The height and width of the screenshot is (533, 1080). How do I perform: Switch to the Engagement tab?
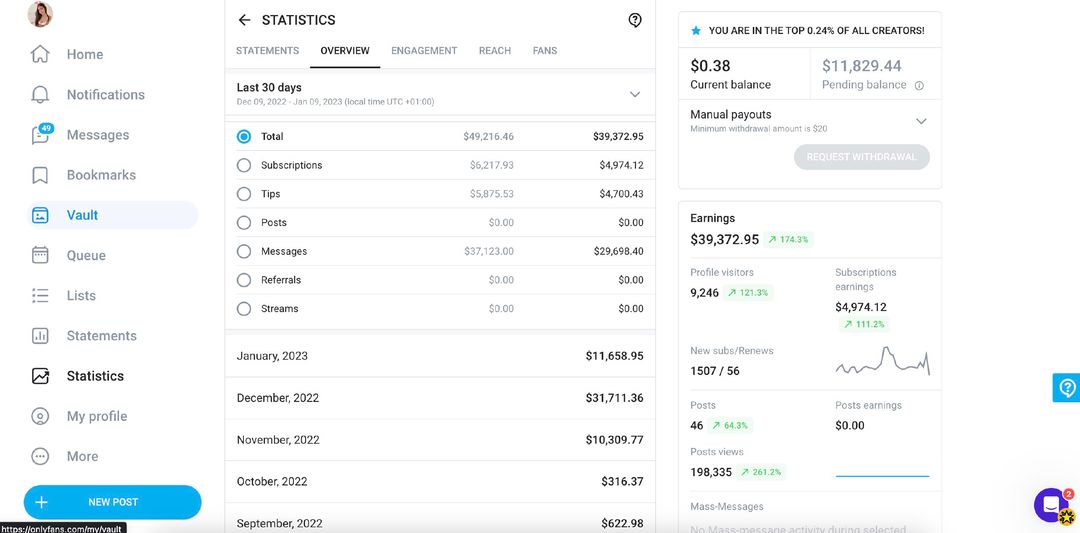click(424, 50)
